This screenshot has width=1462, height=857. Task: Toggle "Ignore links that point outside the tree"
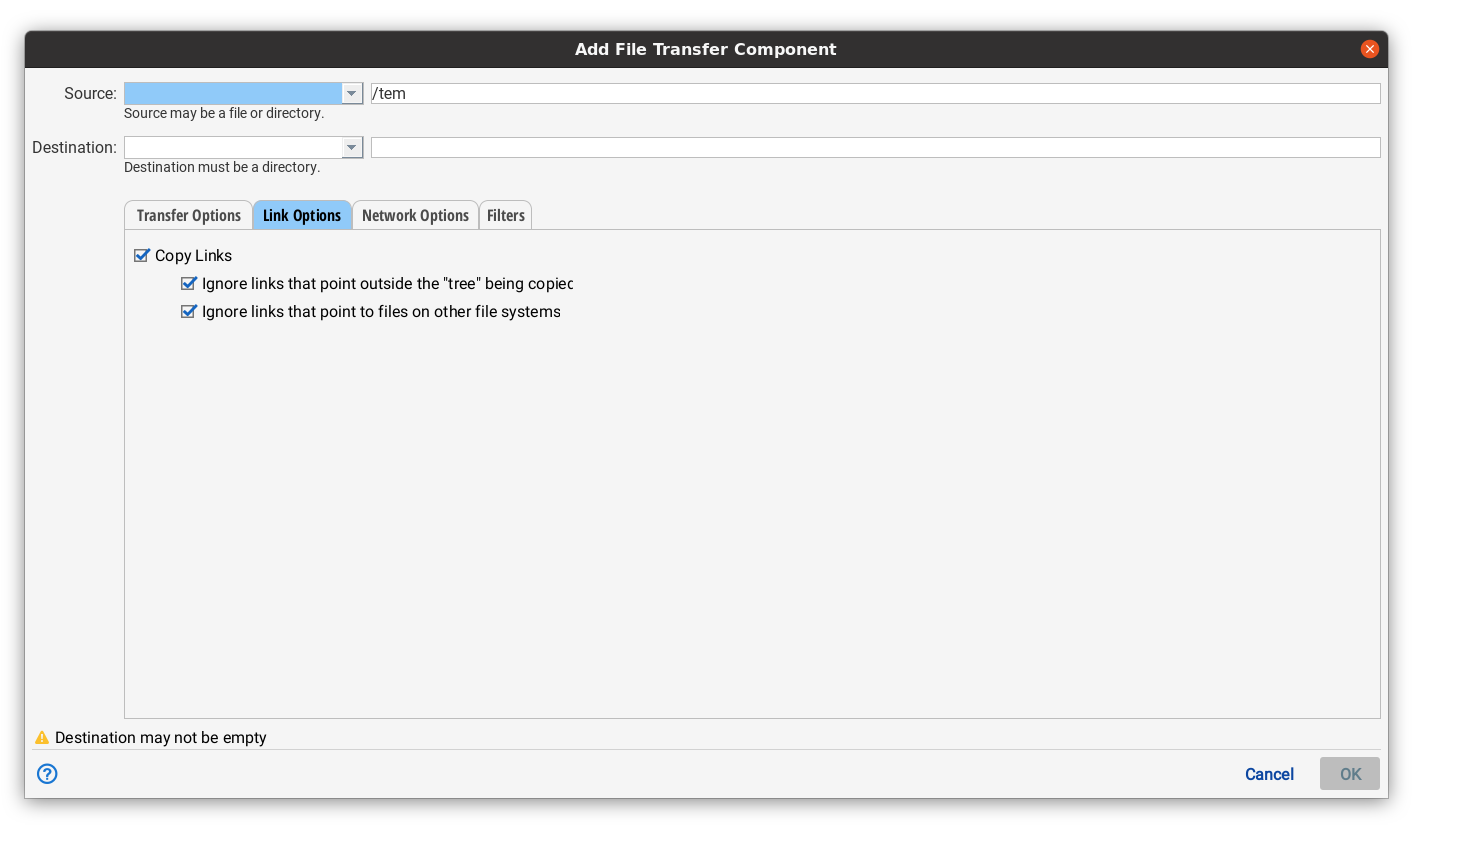click(x=189, y=283)
